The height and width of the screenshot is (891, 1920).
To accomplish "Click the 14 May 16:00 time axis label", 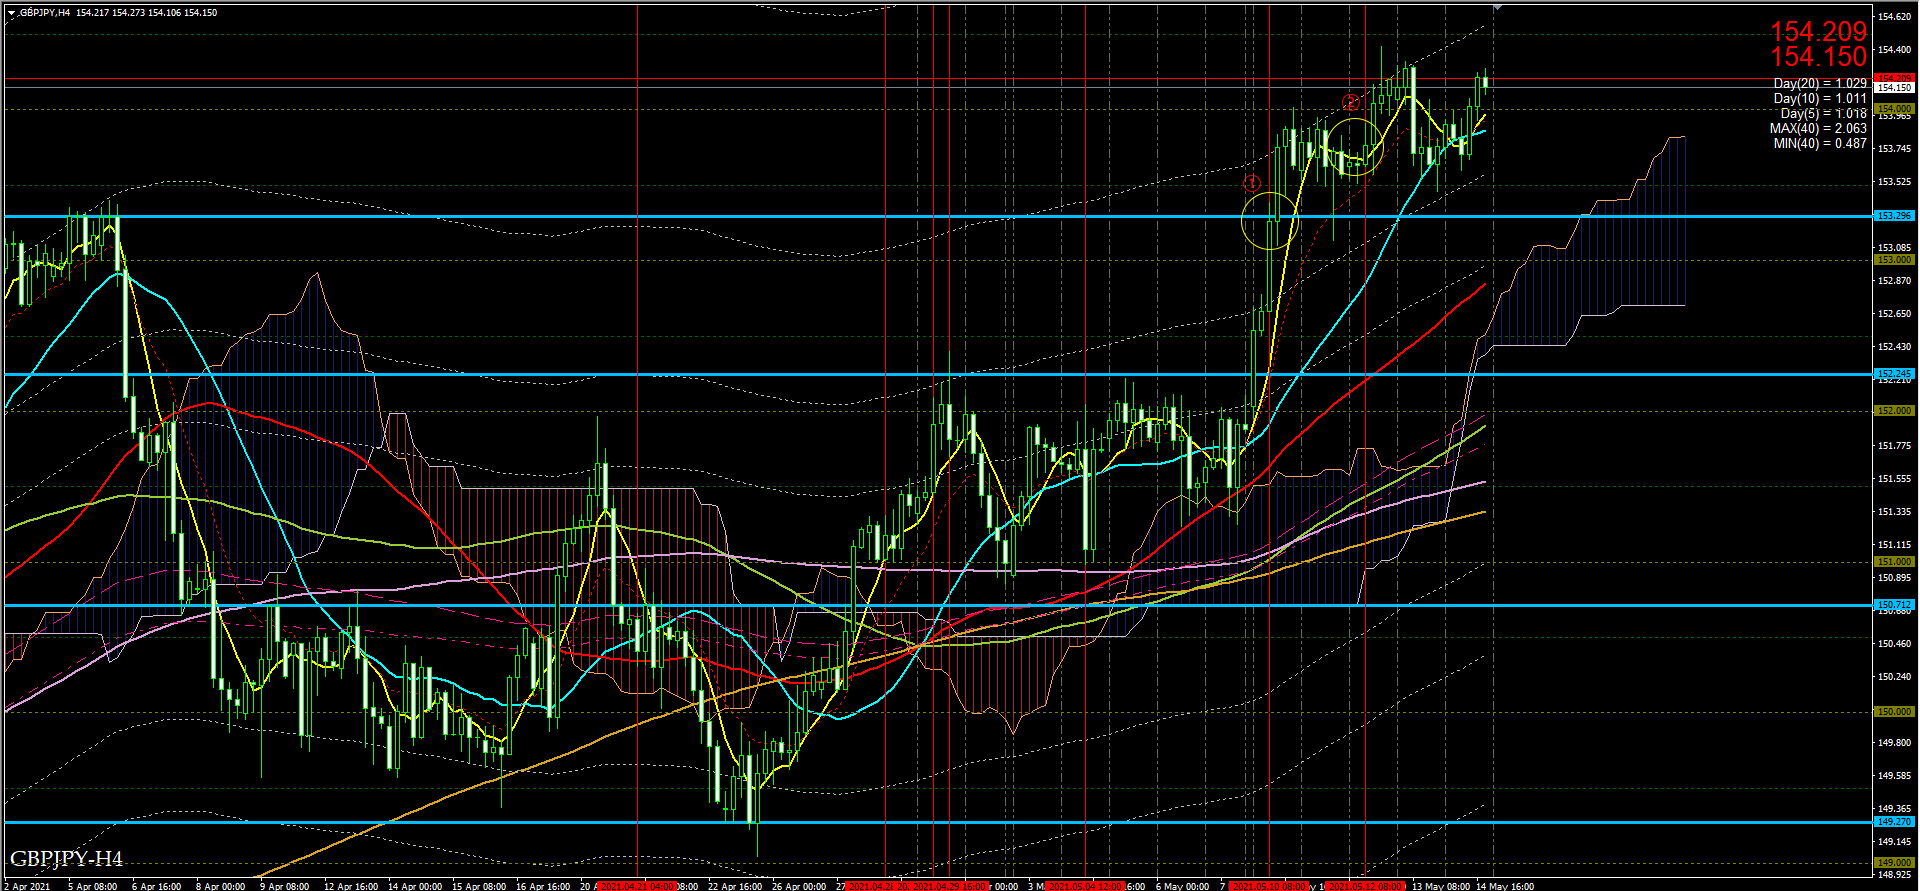I will (x=1505, y=886).
